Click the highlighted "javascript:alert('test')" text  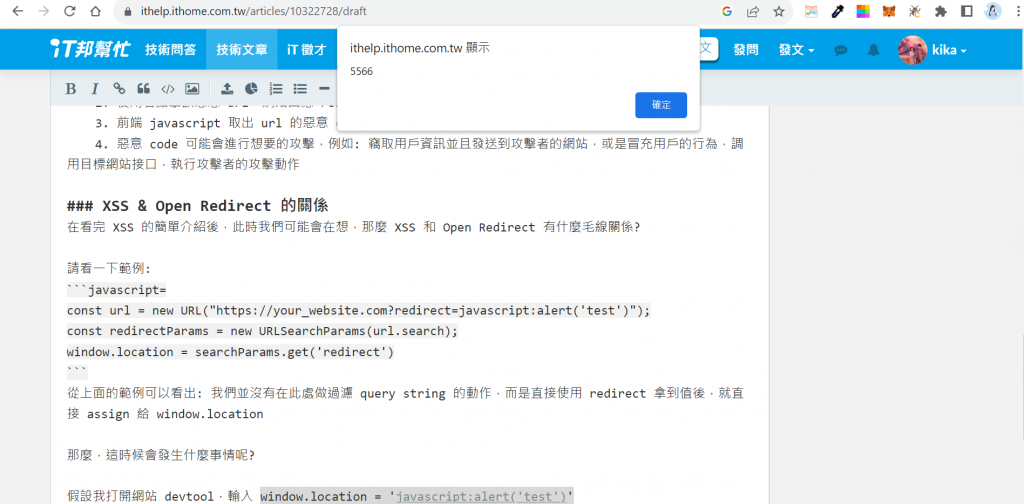click(481, 497)
